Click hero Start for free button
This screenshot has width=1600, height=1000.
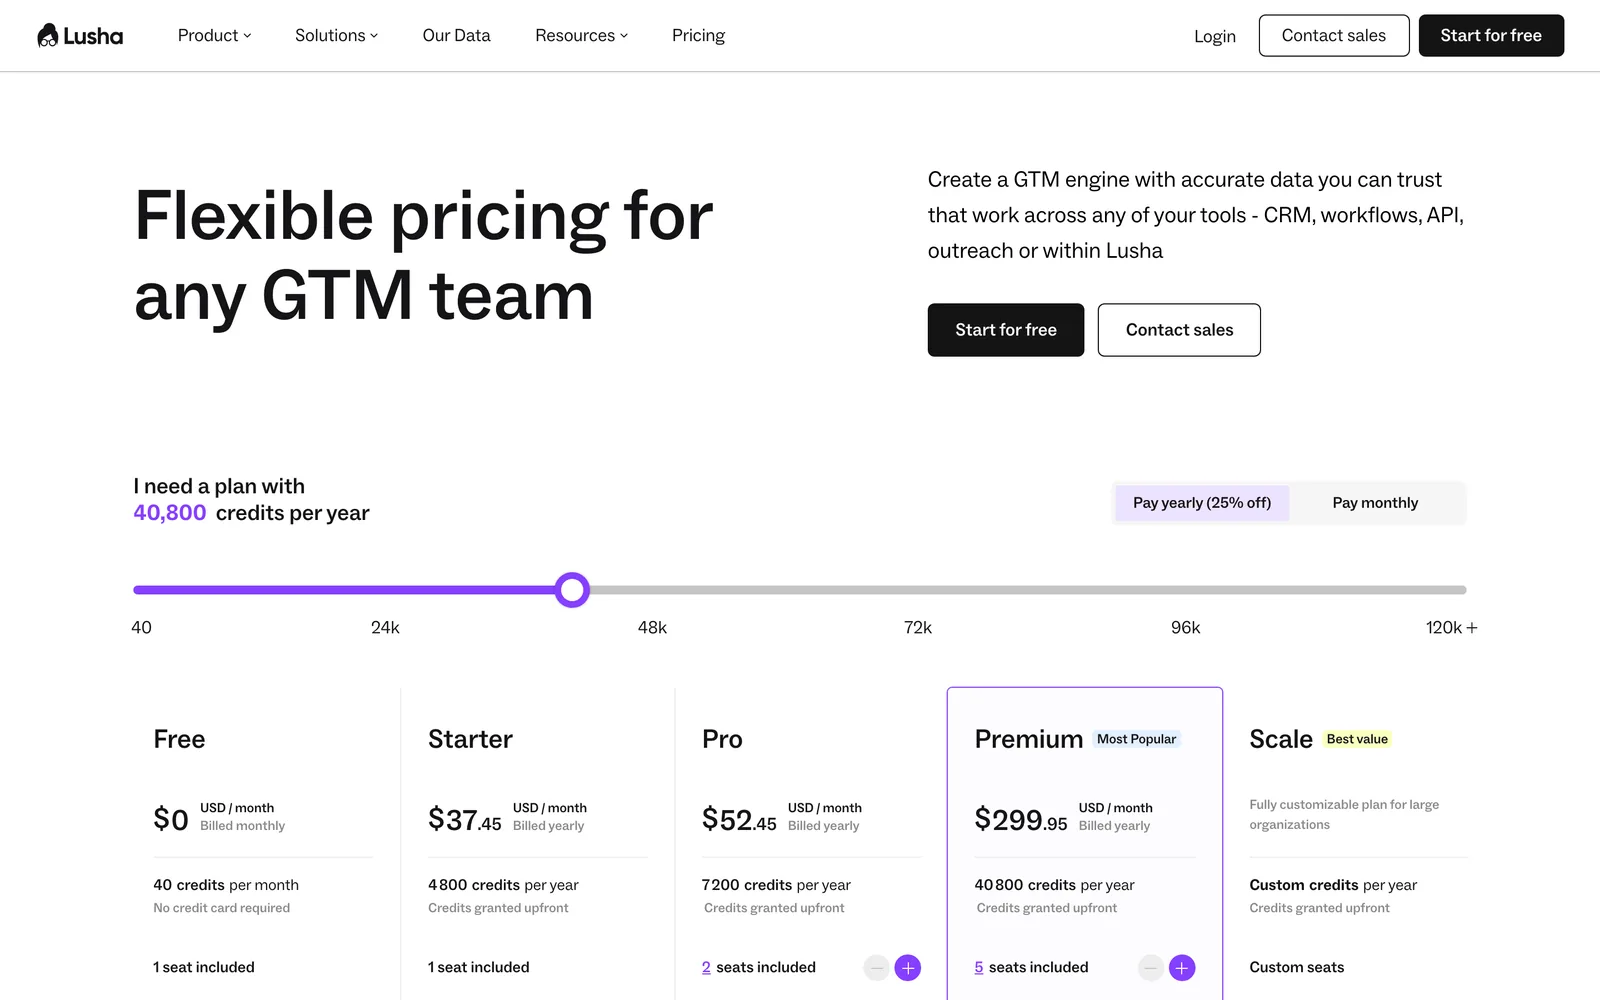coord(1005,330)
